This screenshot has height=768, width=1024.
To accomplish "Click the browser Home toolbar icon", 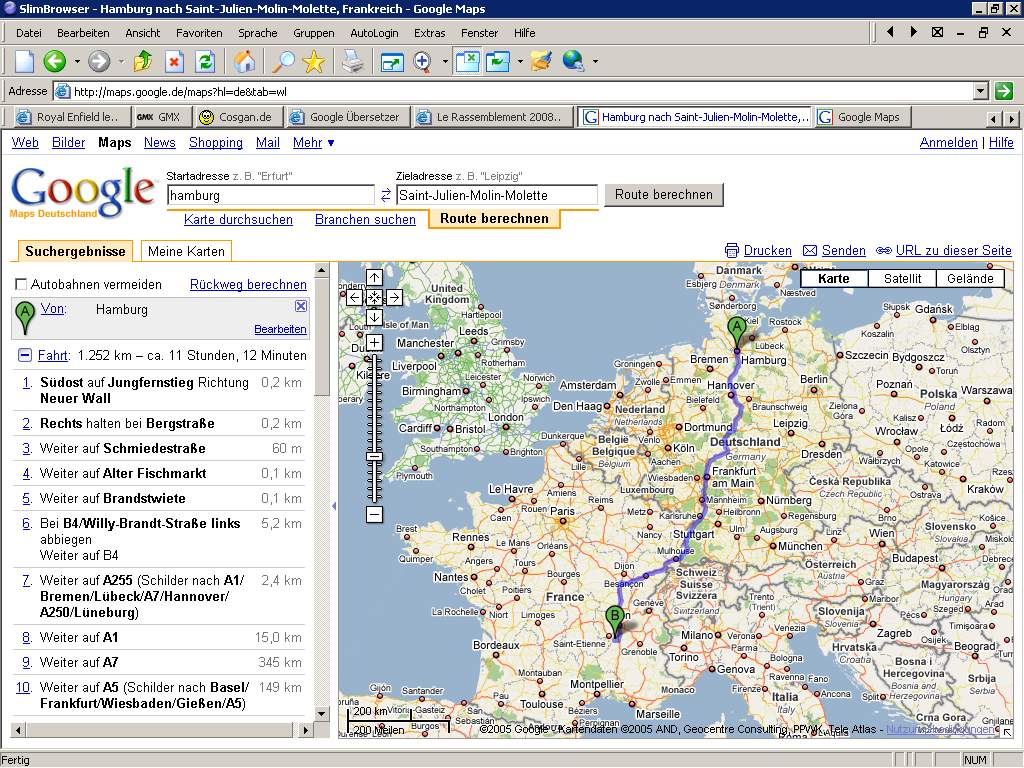I will pos(244,62).
